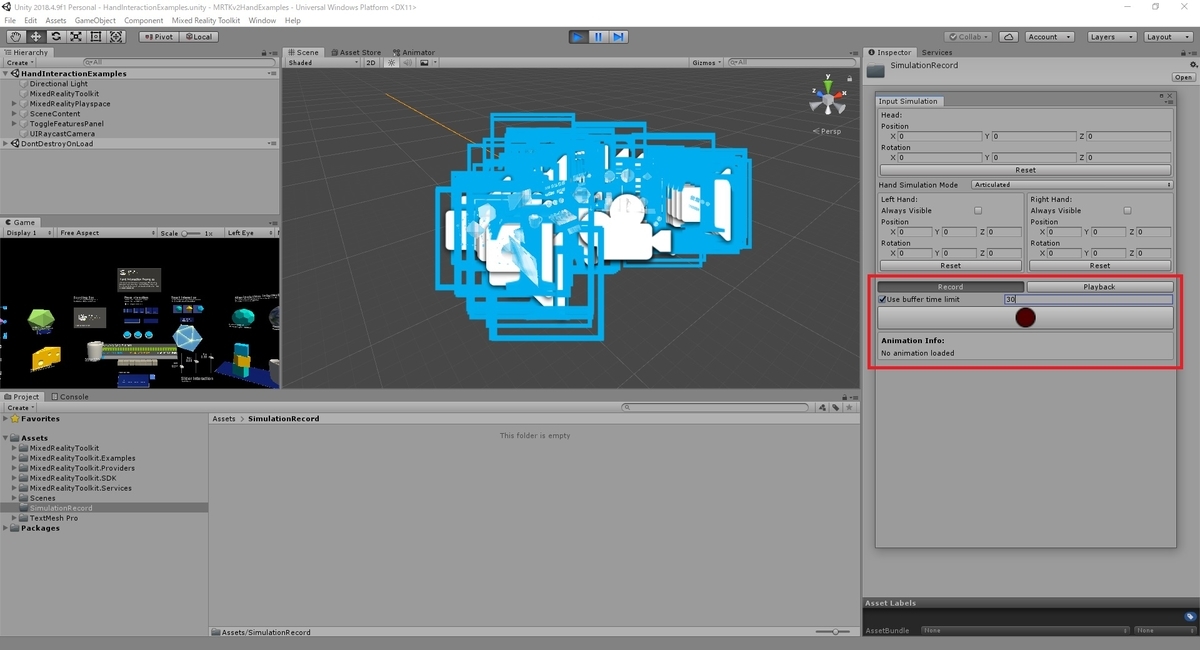Expand the TextMesh Pro folder
The height and width of the screenshot is (650, 1200).
pyautogui.click(x=15, y=518)
